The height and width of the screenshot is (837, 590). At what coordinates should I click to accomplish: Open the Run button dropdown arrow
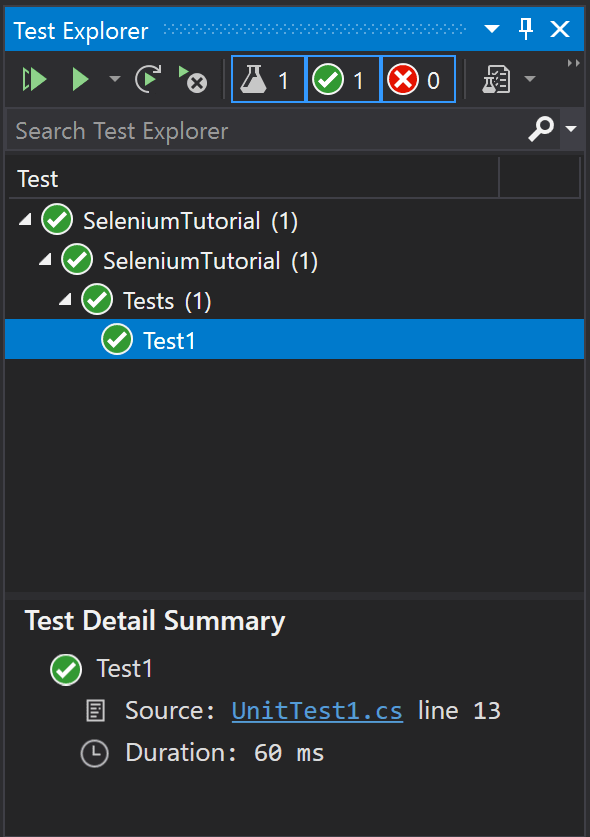click(x=113, y=79)
